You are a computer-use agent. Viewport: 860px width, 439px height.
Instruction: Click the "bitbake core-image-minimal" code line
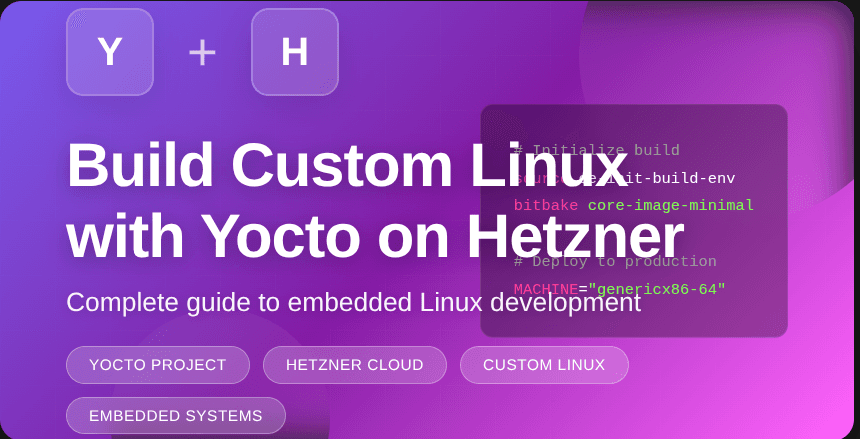point(633,206)
